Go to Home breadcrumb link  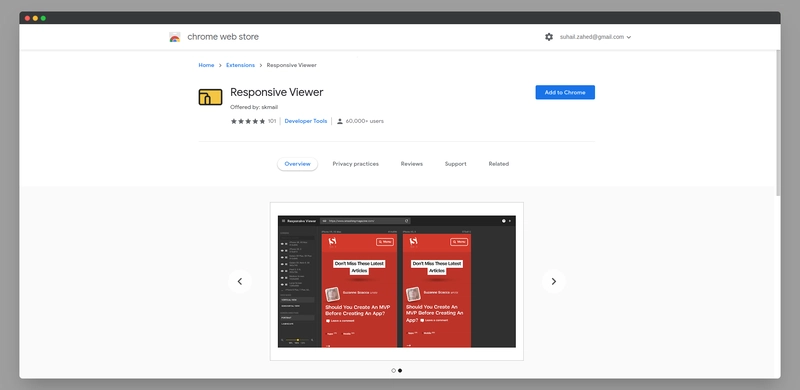[x=206, y=65]
